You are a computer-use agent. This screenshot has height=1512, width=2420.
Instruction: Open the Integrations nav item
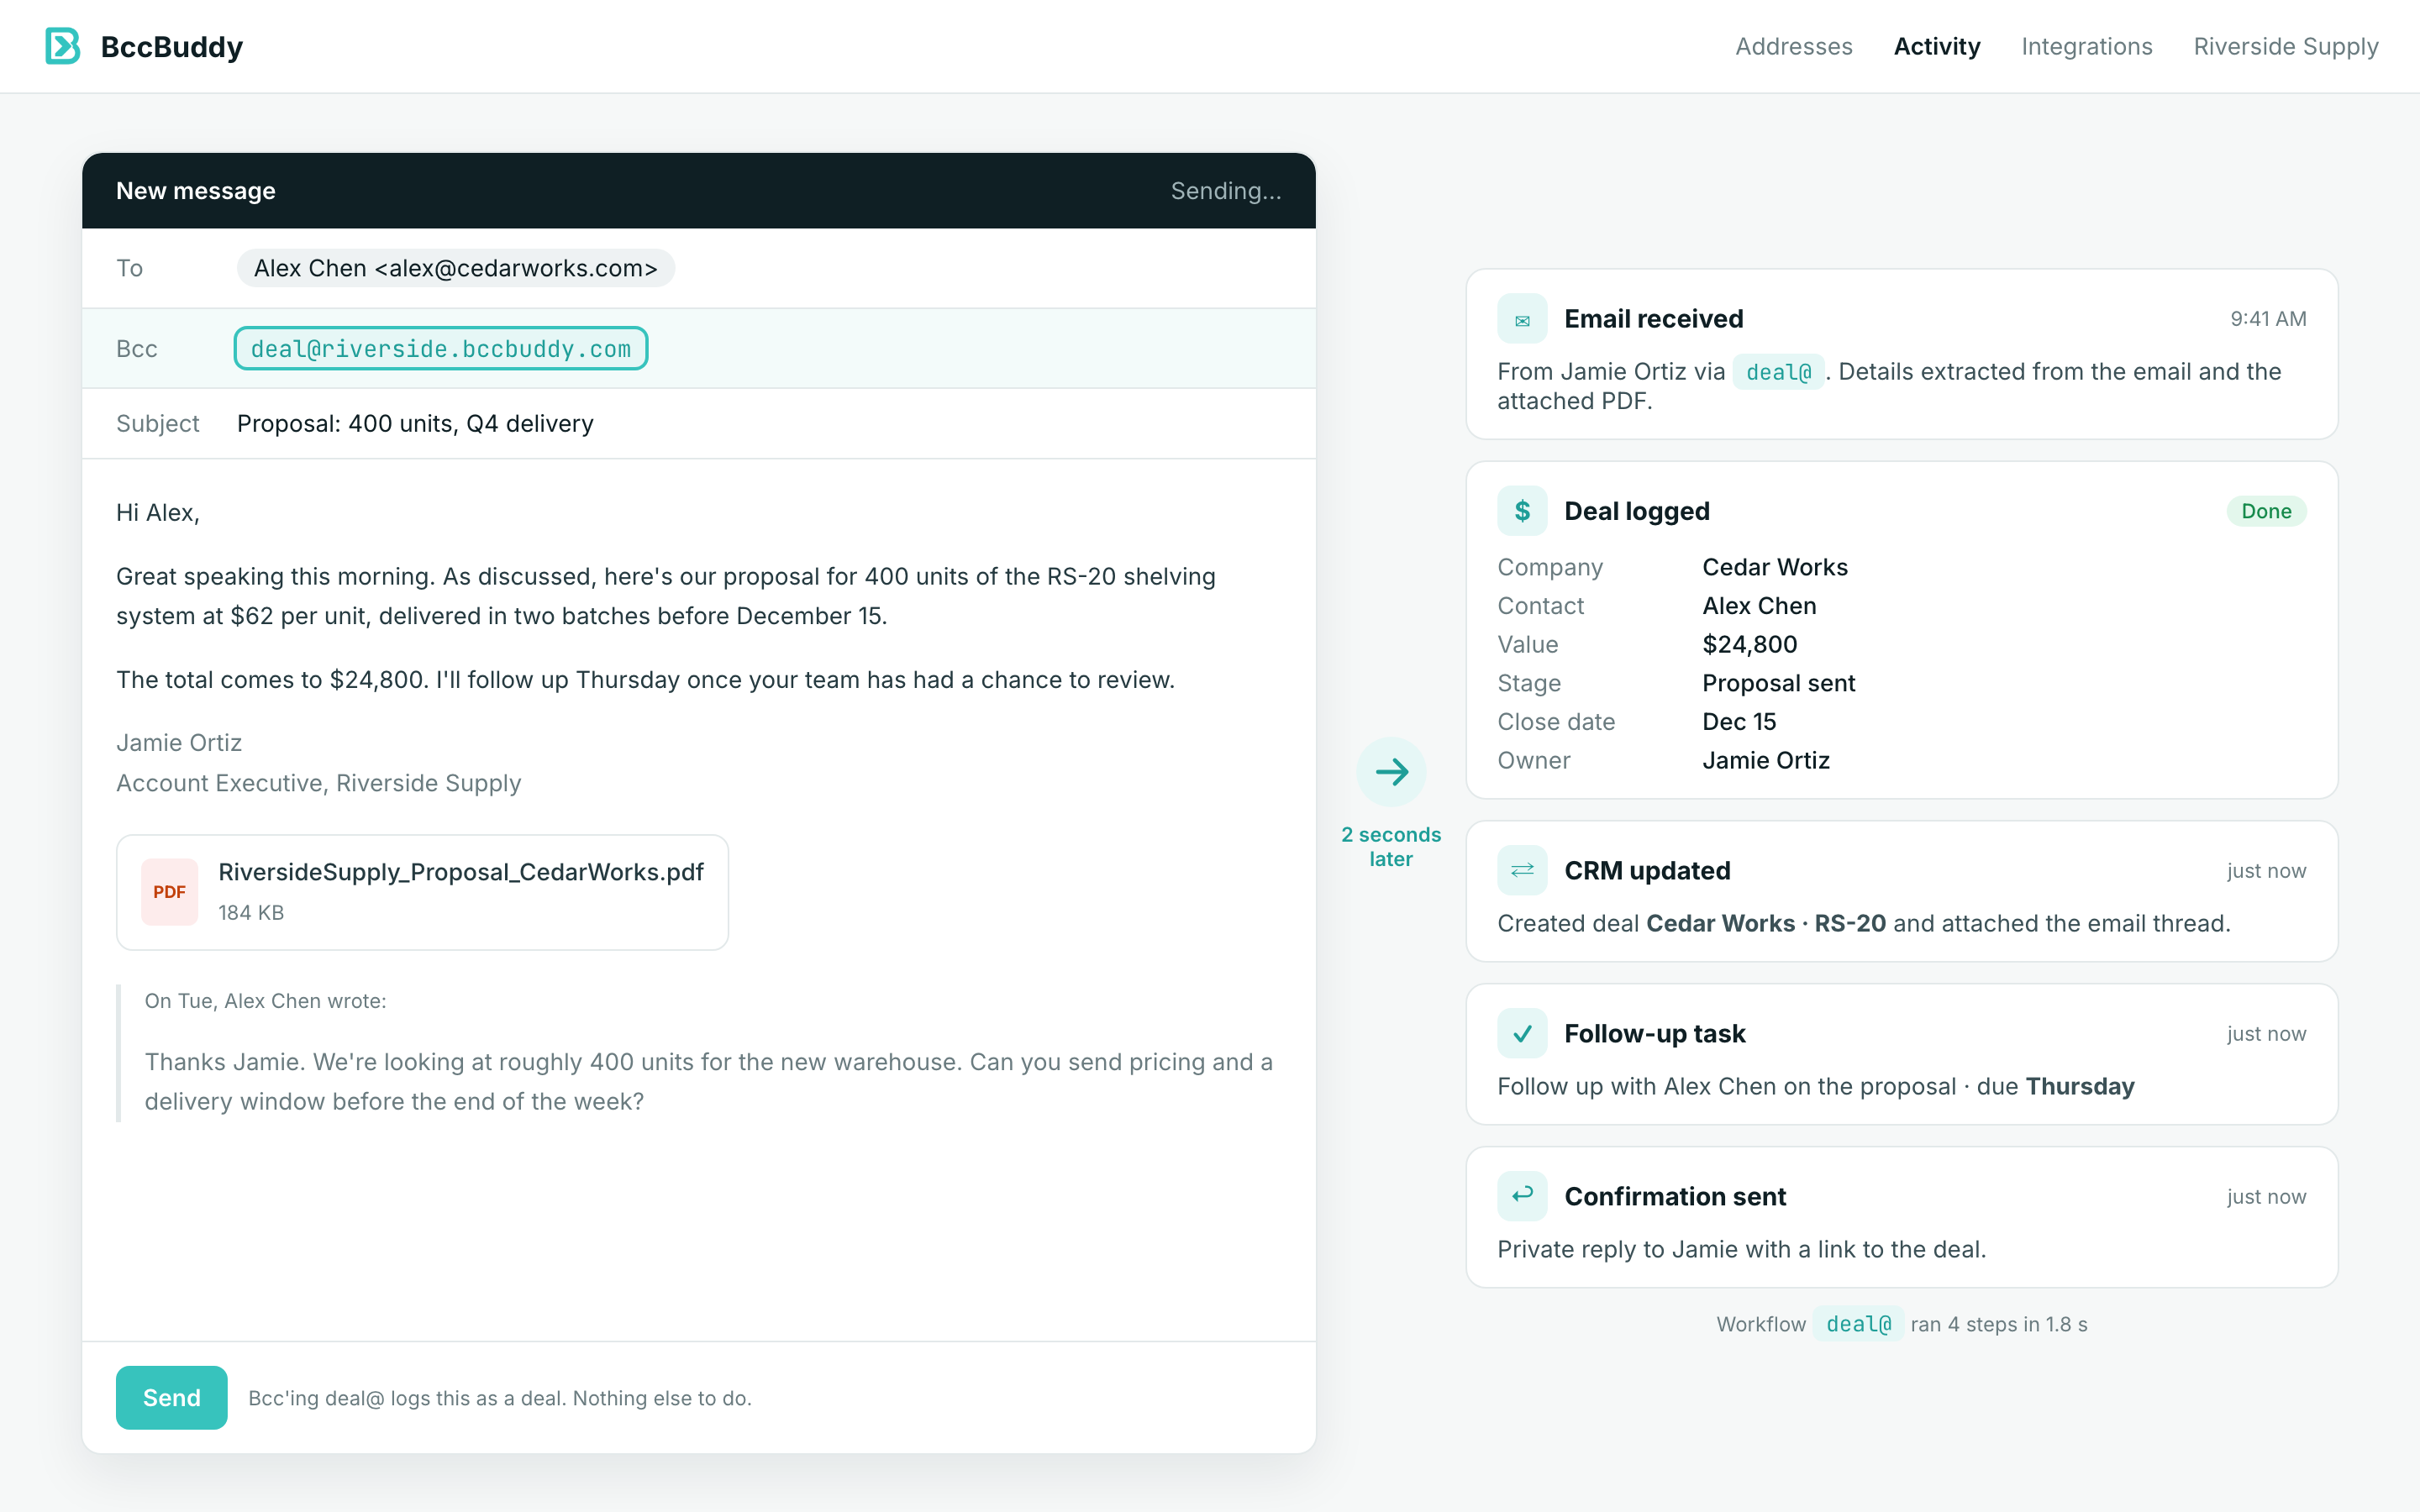(2087, 46)
